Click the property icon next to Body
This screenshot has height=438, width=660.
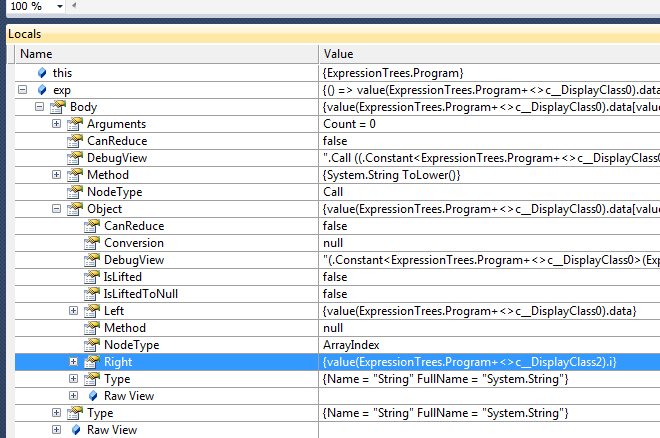coord(58,107)
